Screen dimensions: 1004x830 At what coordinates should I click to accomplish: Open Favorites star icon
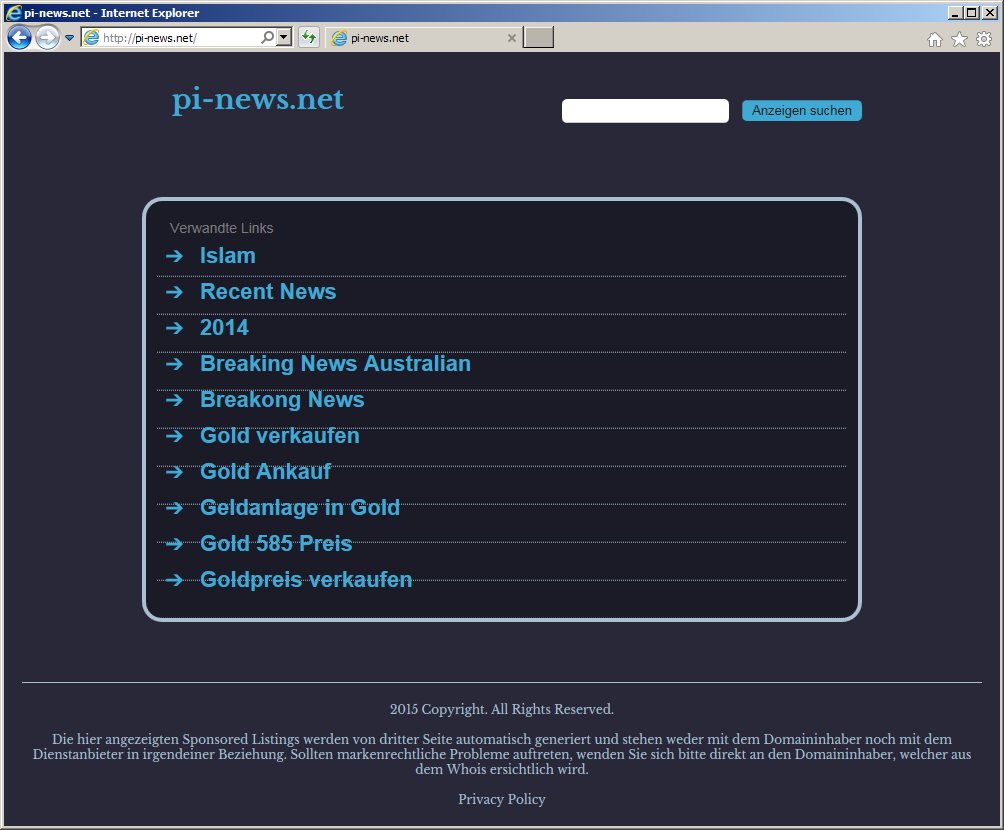(x=959, y=39)
